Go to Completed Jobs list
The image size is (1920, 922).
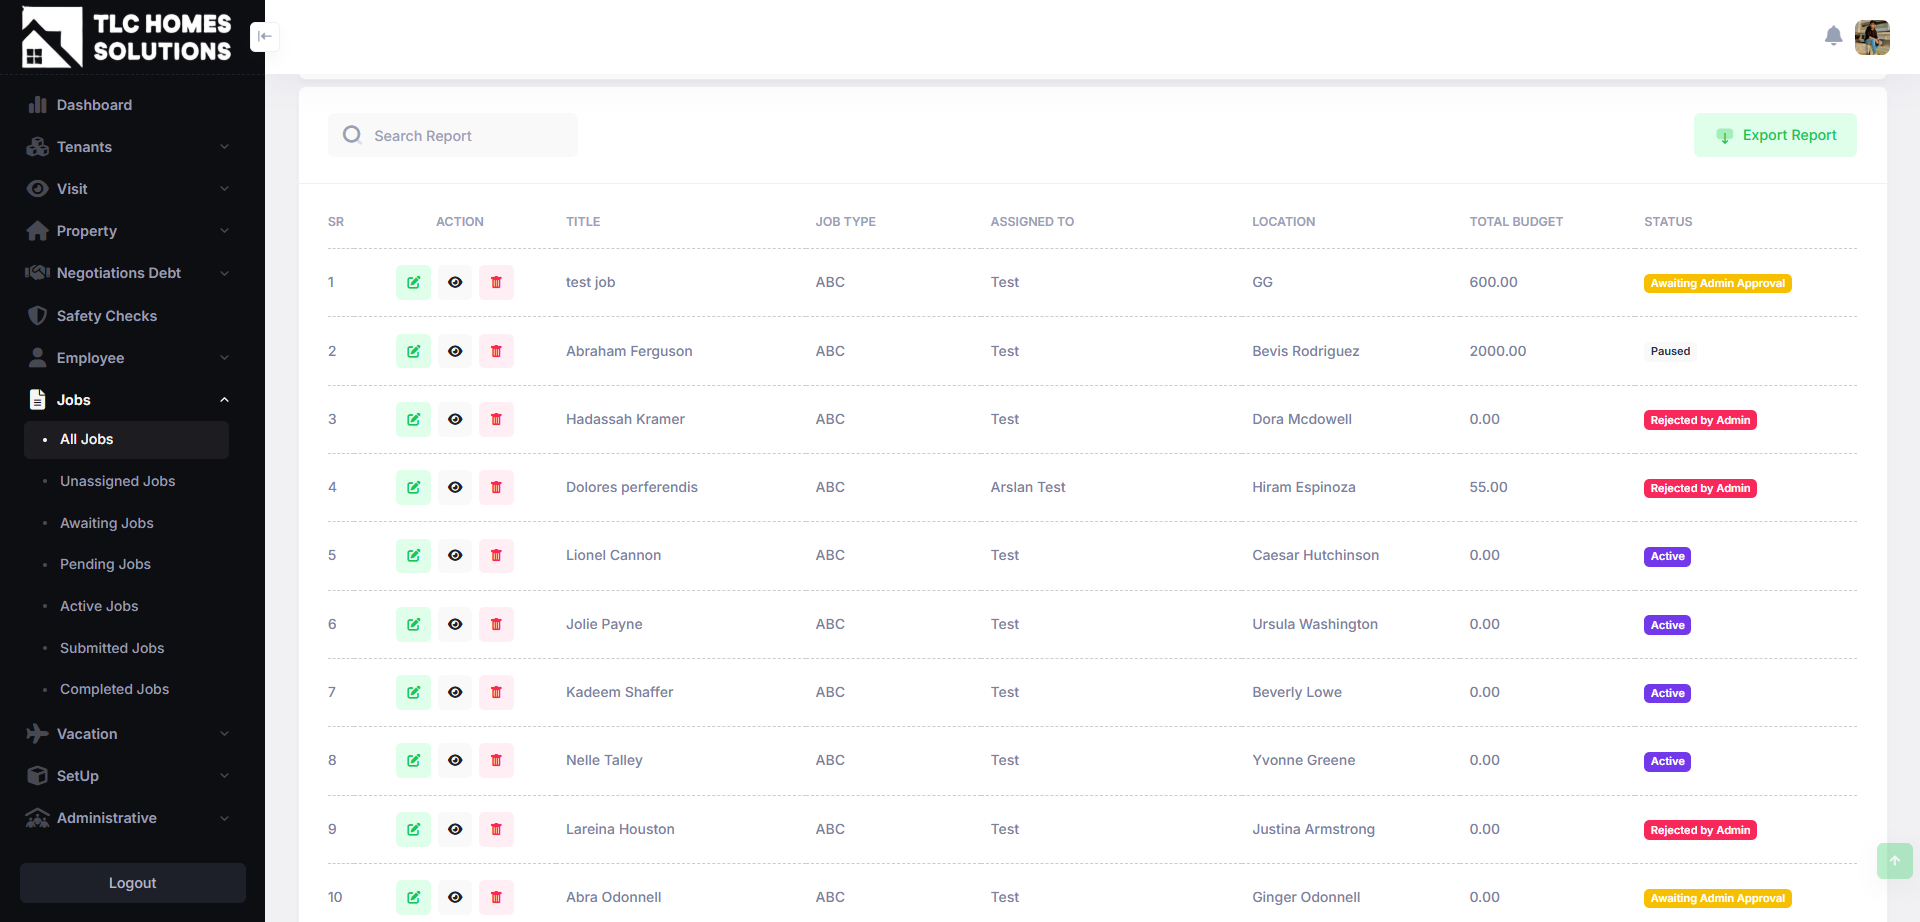pyautogui.click(x=114, y=689)
